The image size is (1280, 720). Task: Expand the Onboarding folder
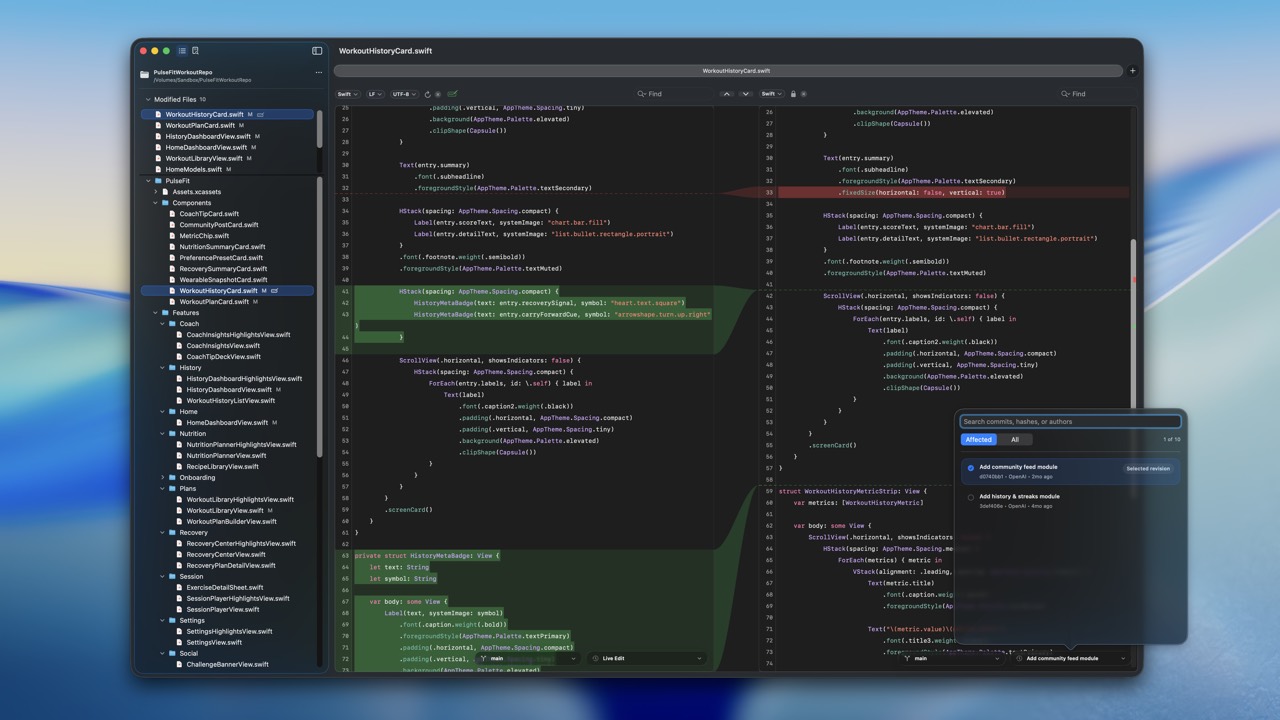coord(162,478)
